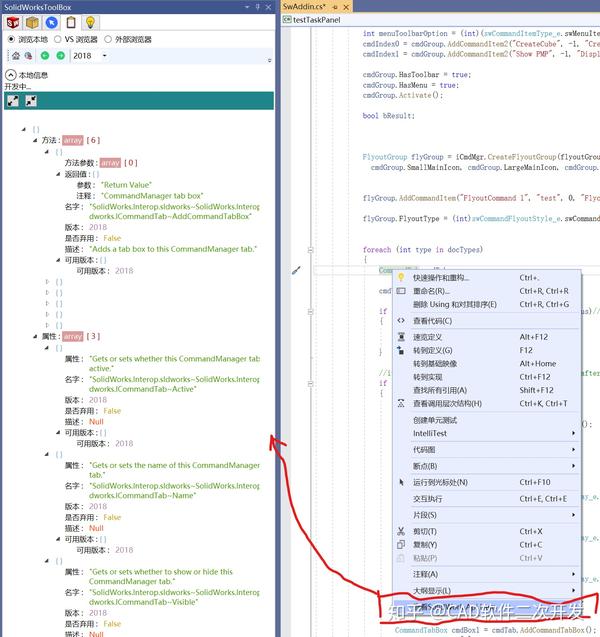Open the blue cursor arrow tab
The image size is (600, 637).
52,23
